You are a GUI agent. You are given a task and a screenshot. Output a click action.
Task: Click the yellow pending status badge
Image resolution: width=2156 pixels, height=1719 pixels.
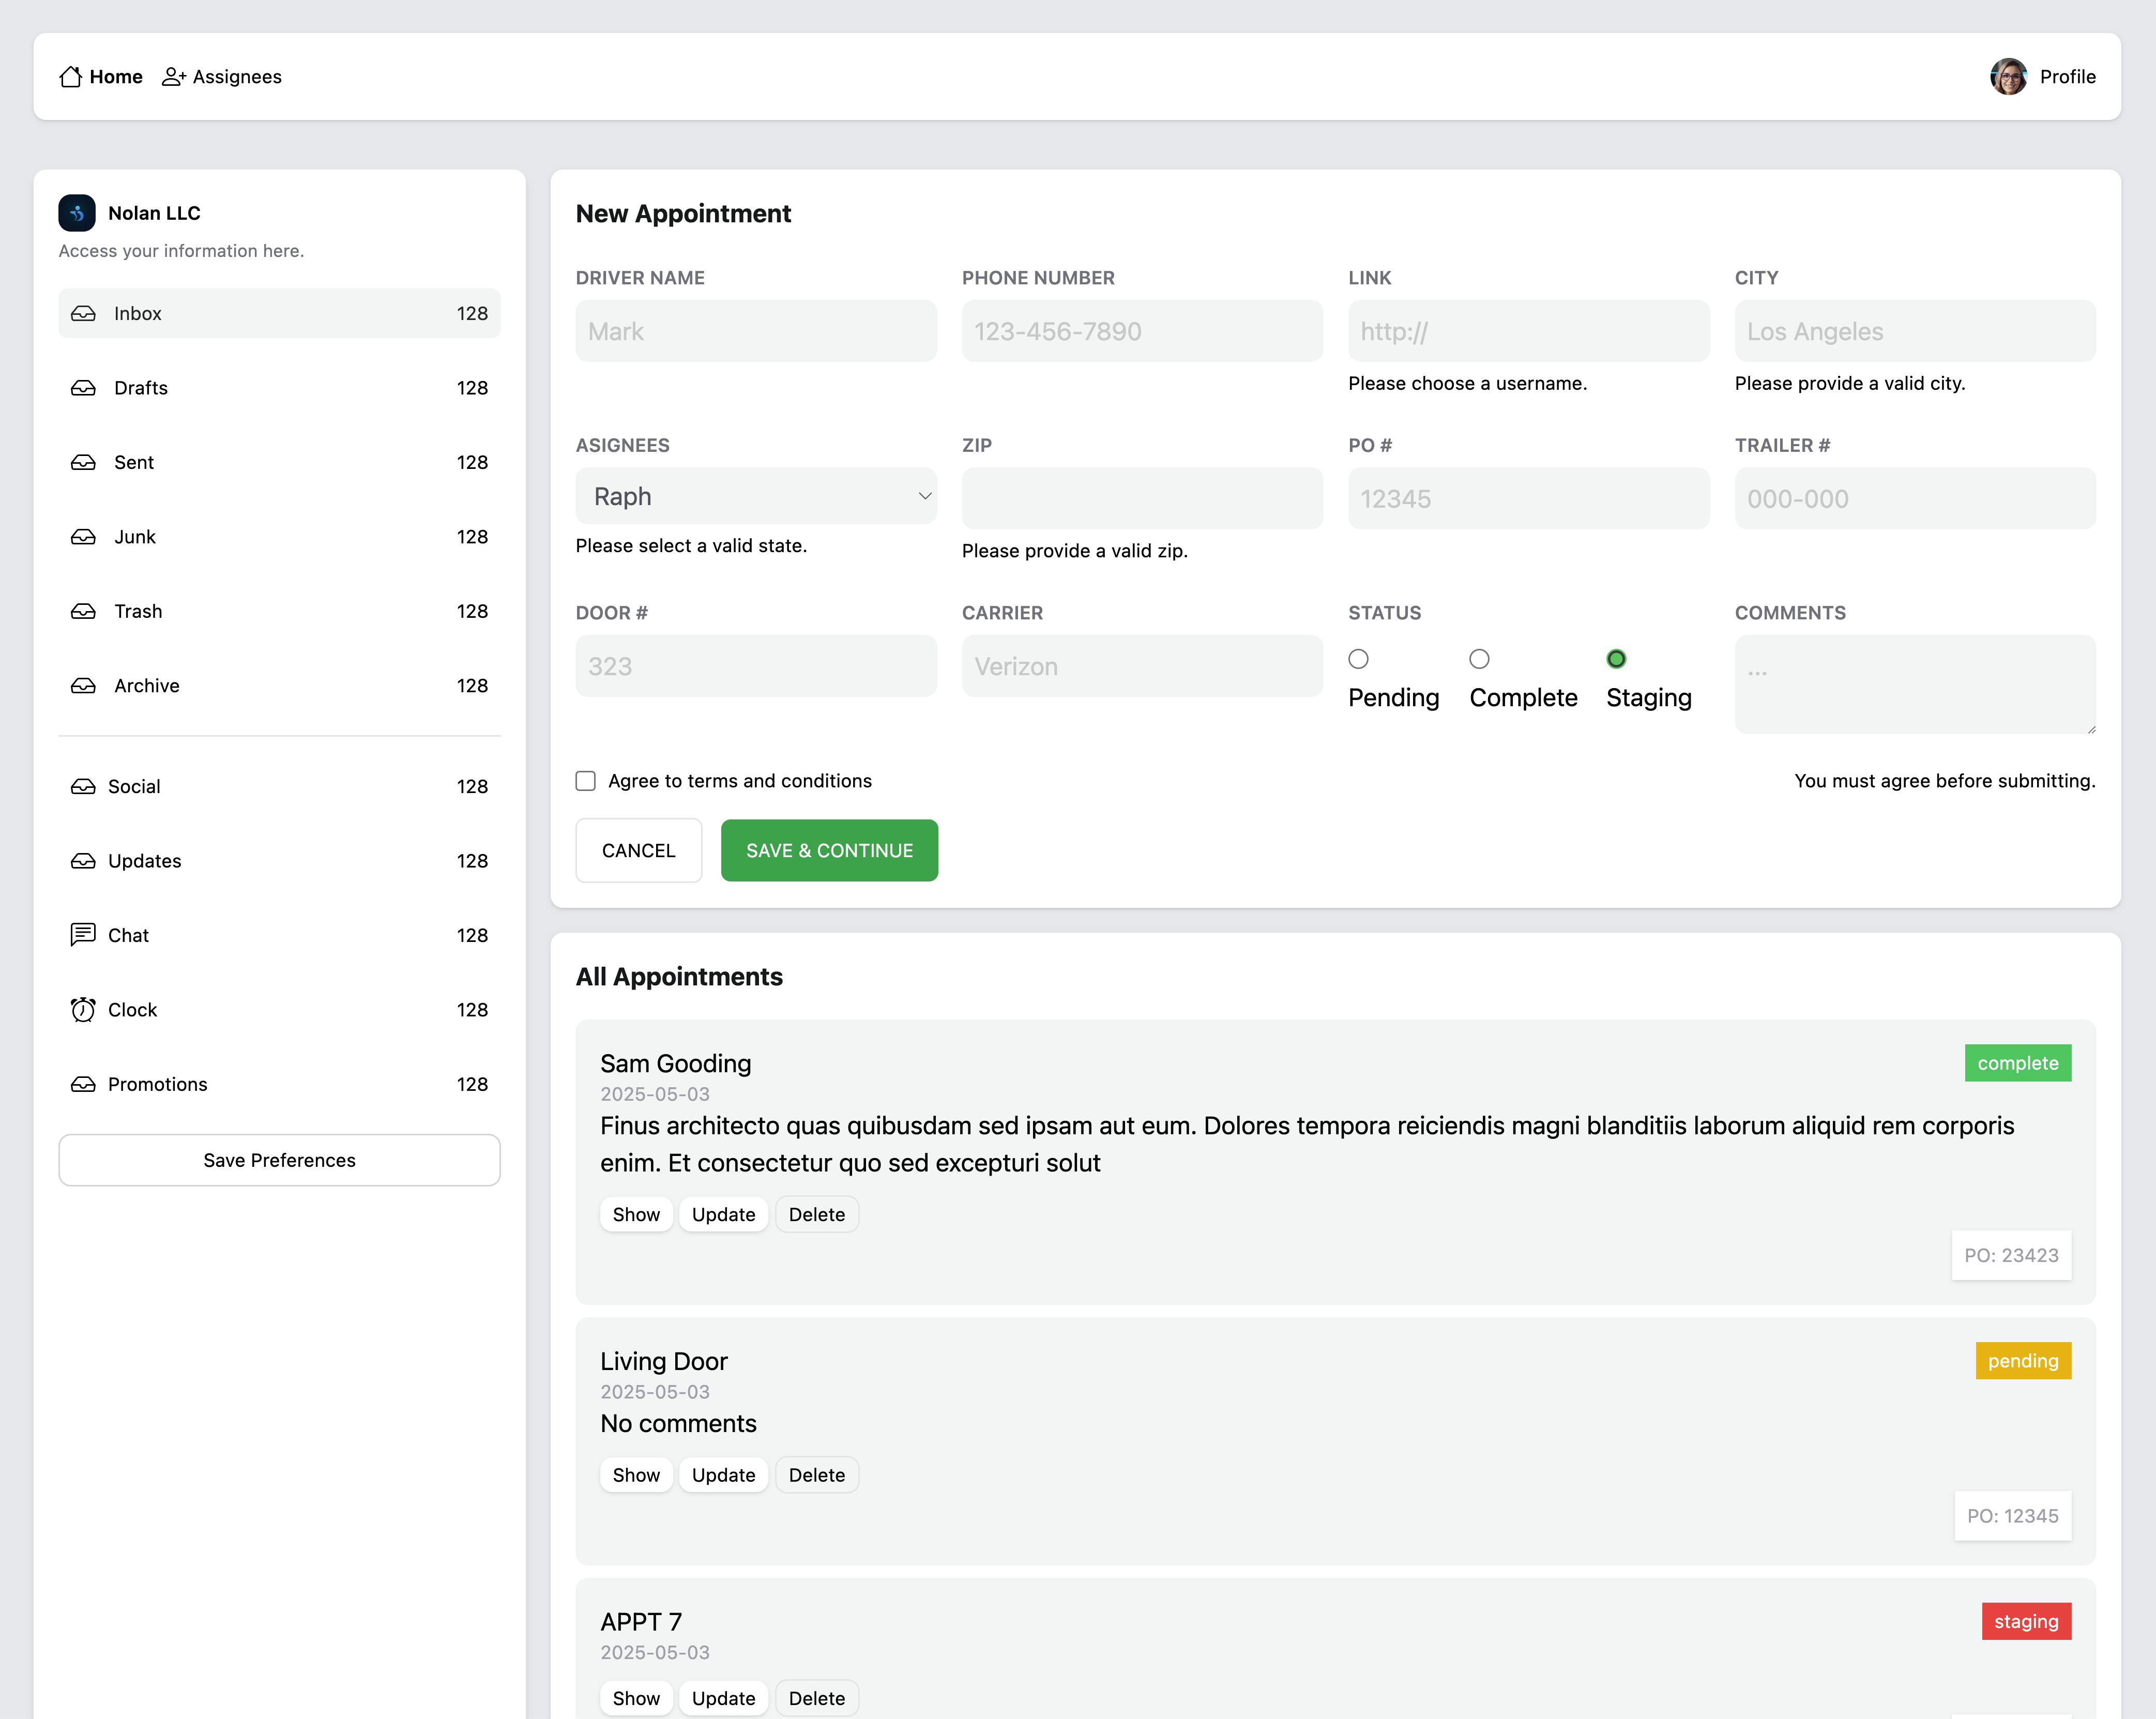coord(2022,1361)
